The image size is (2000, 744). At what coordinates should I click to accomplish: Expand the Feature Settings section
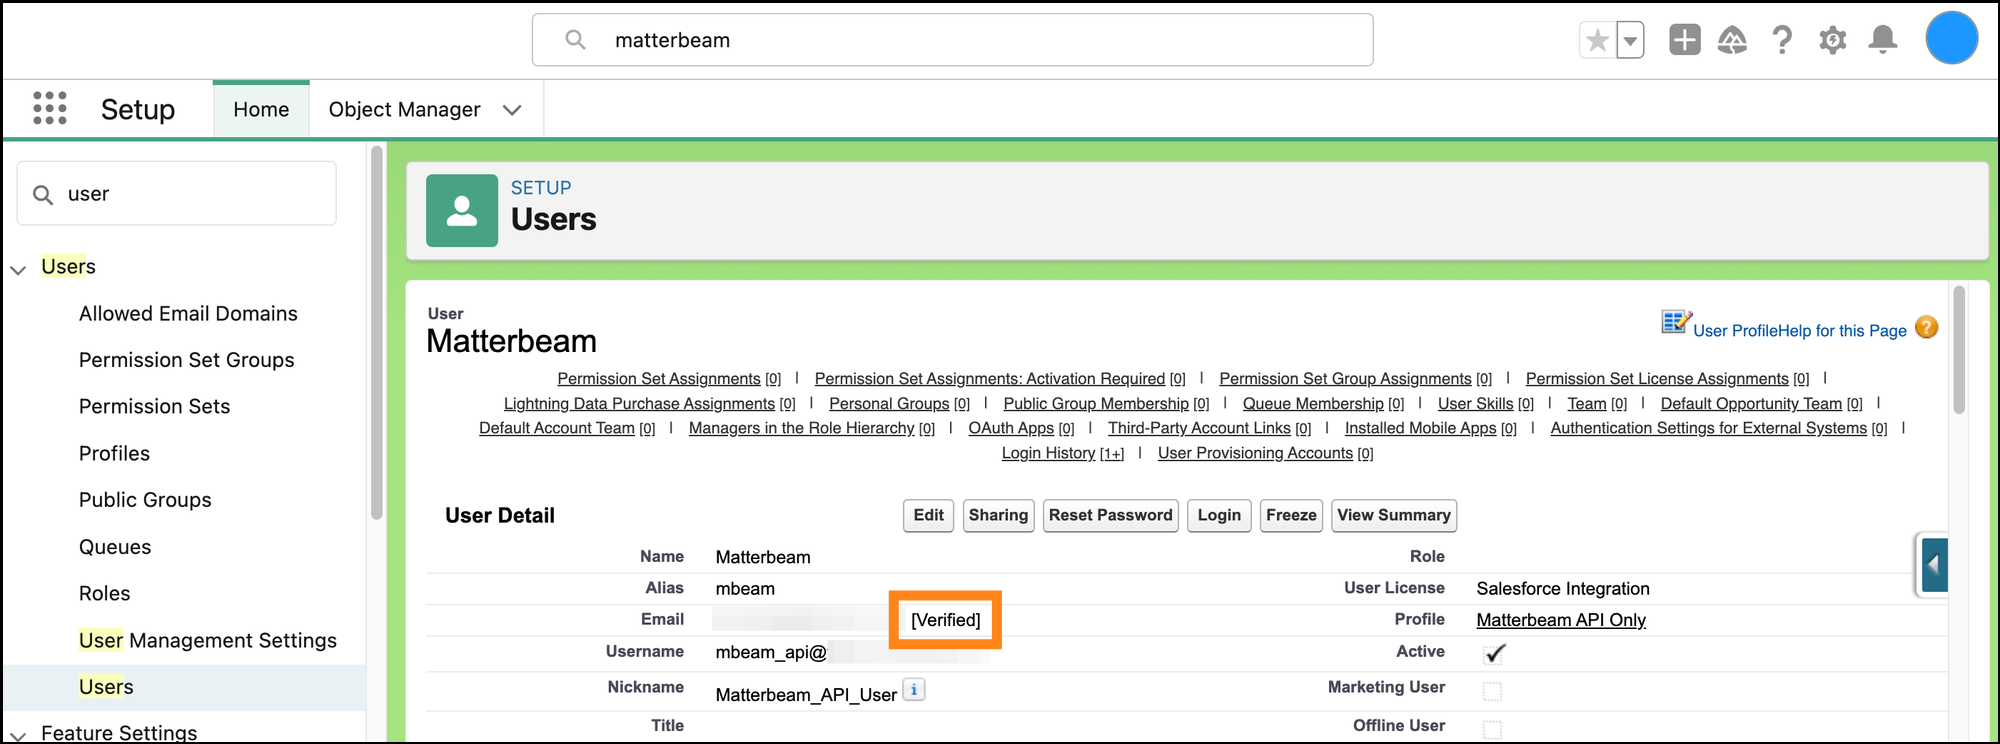click(18, 735)
